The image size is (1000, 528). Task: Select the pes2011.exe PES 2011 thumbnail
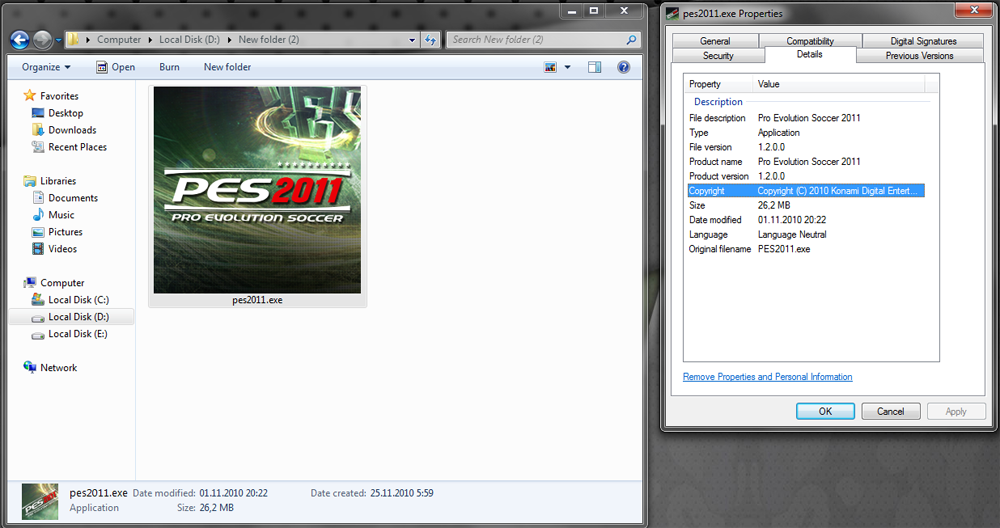(x=257, y=190)
